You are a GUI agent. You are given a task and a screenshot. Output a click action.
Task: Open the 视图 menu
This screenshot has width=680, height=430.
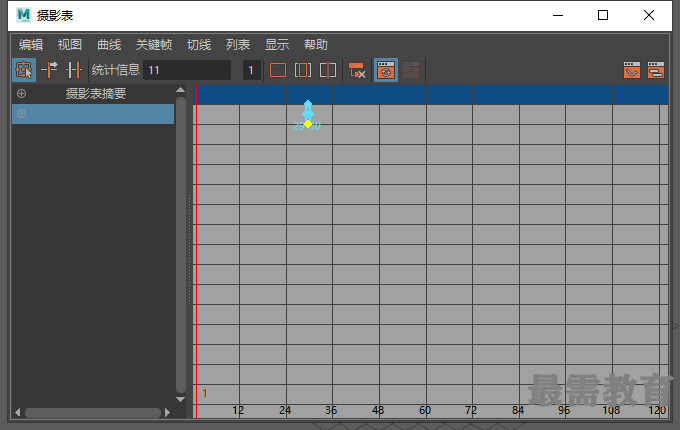point(70,45)
